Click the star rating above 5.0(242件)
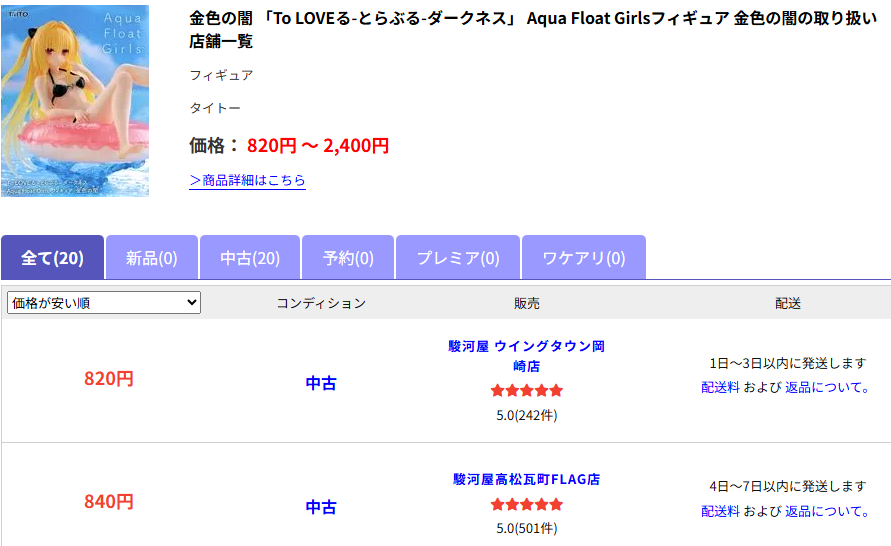891x546 pixels. 526,391
